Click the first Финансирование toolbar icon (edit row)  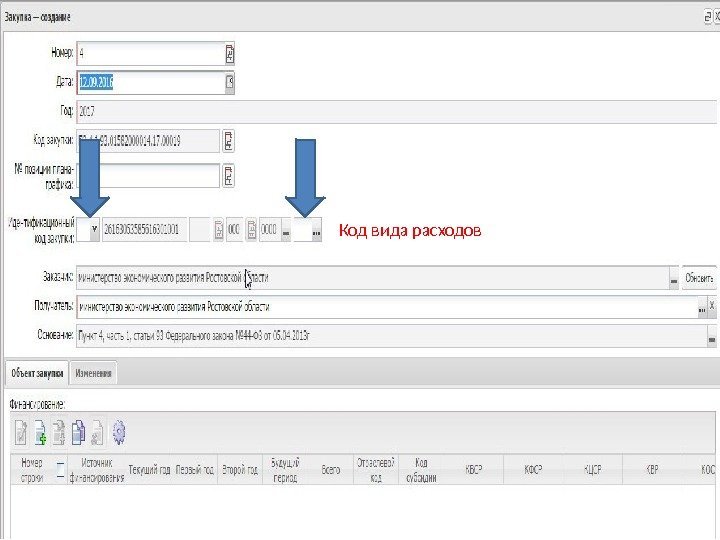21,433
